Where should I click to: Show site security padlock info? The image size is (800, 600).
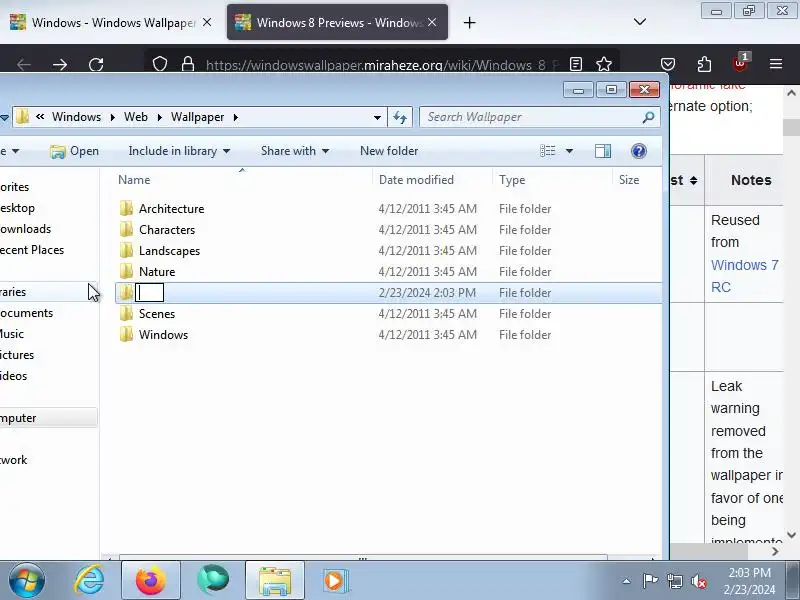[188, 64]
